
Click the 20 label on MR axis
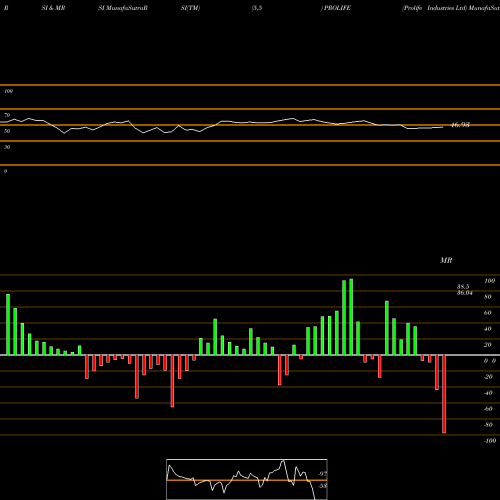coord(488,345)
